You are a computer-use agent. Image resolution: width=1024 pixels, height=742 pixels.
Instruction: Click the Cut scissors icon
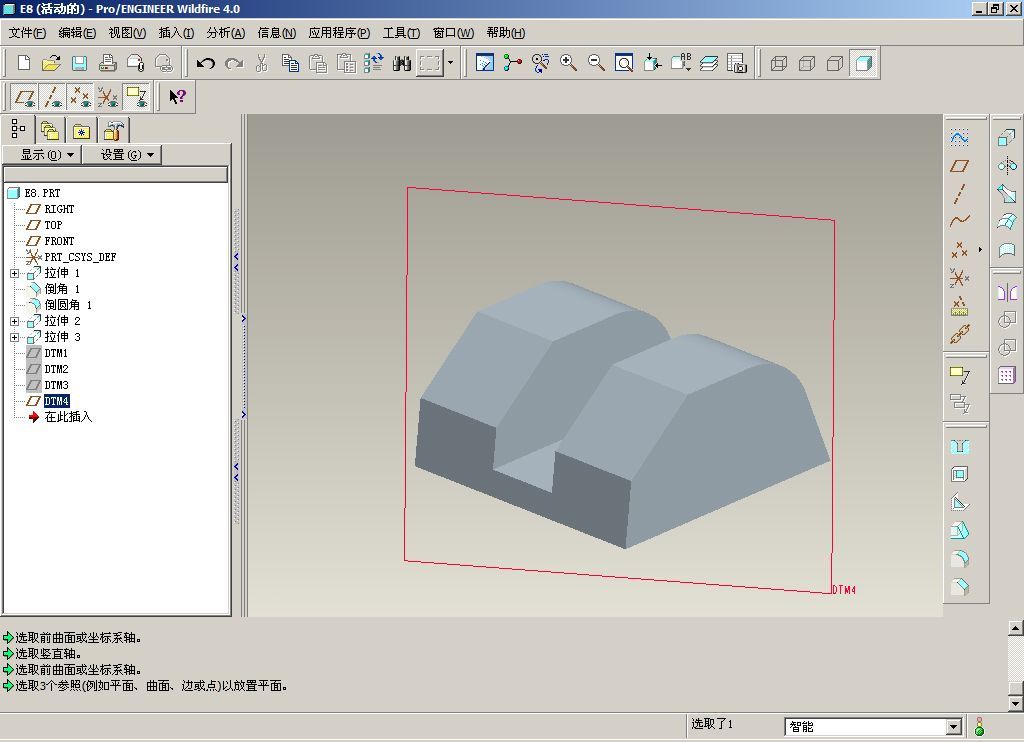tap(261, 63)
